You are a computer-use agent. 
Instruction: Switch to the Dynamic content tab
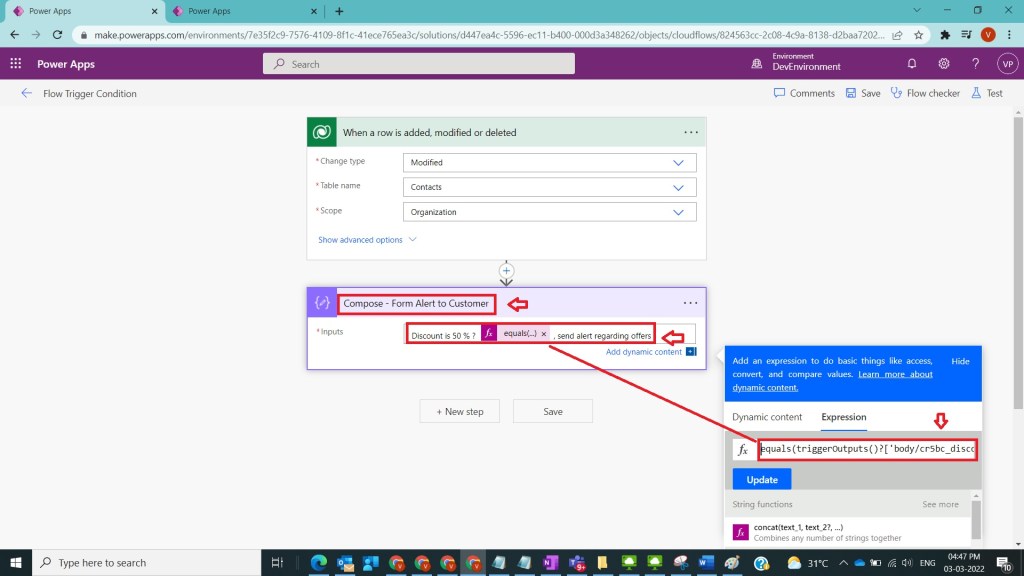(767, 417)
